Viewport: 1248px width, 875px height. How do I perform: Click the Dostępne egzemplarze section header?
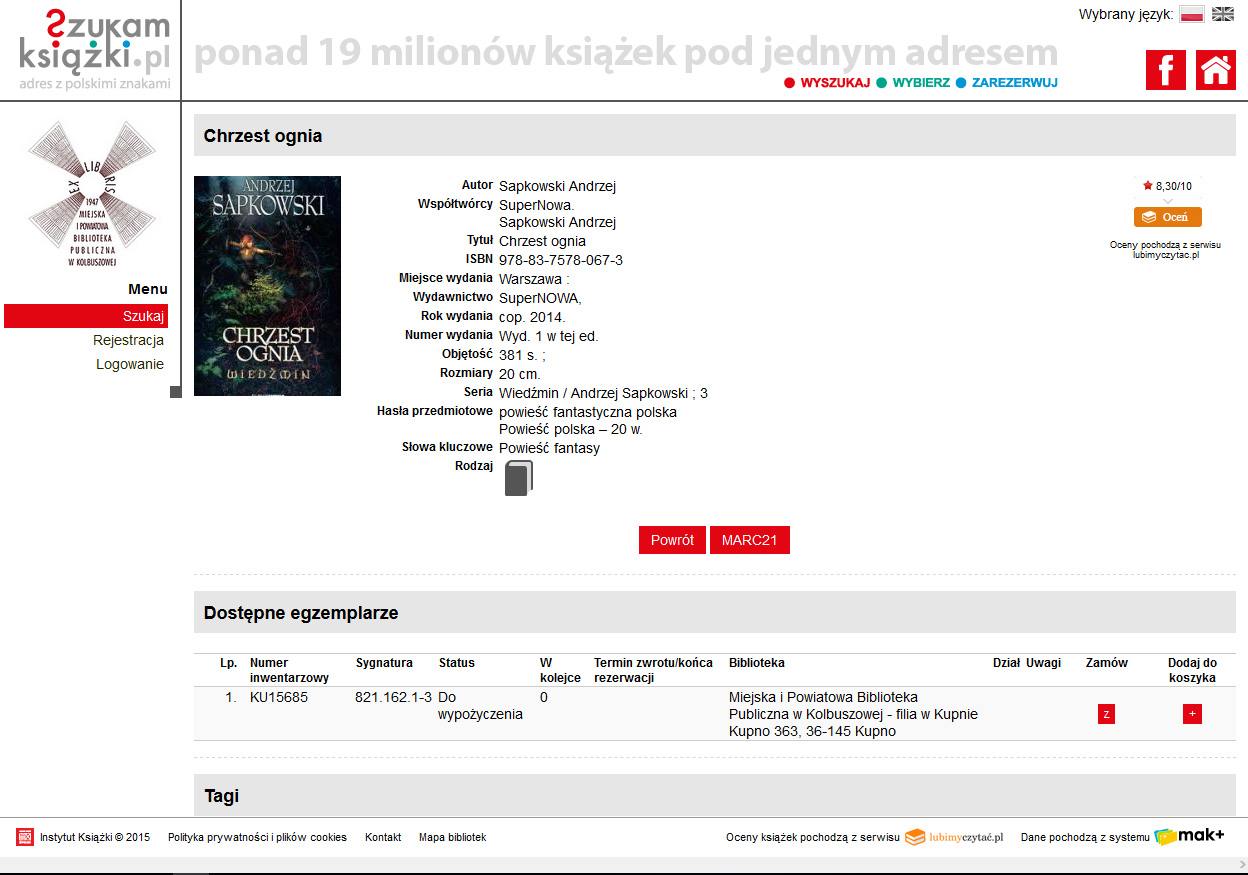[715, 612]
